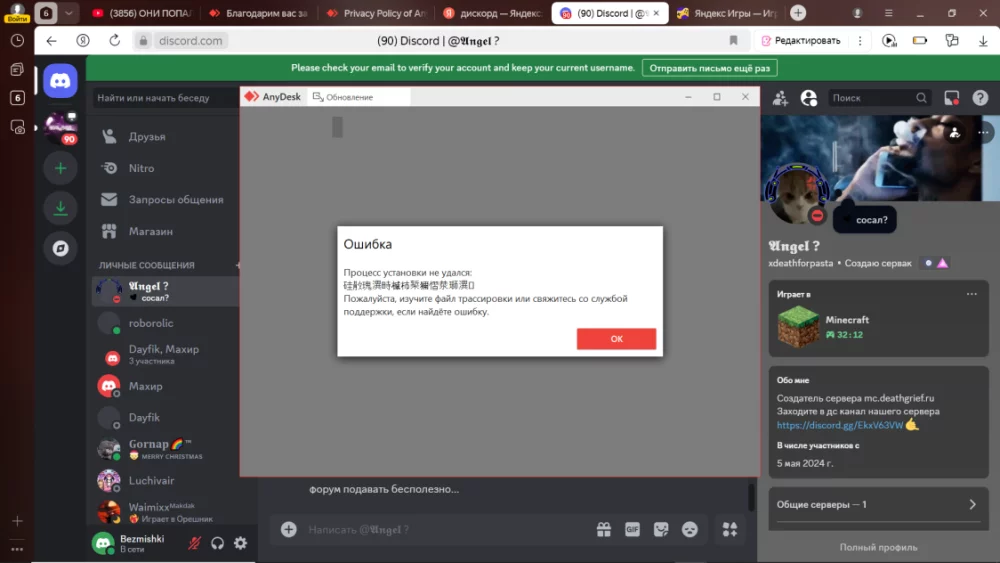
Task: Open the chat with Dayfik
Action: click(166, 418)
